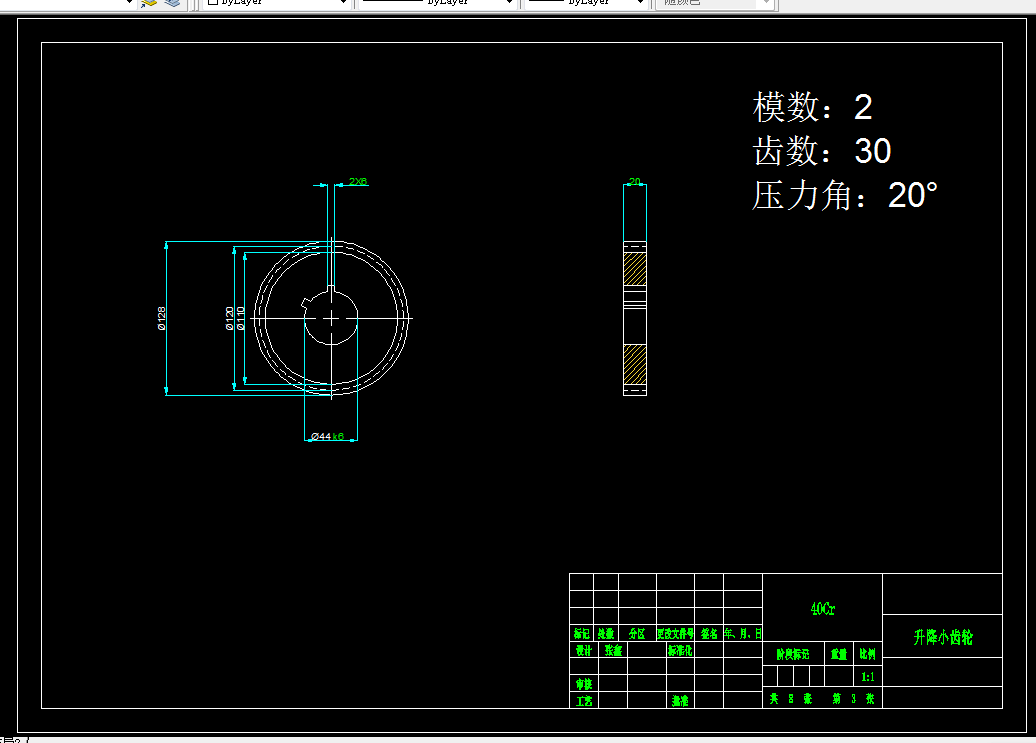Pick the upper yellow hatch in section view
The image size is (1036, 743).
(x=635, y=269)
